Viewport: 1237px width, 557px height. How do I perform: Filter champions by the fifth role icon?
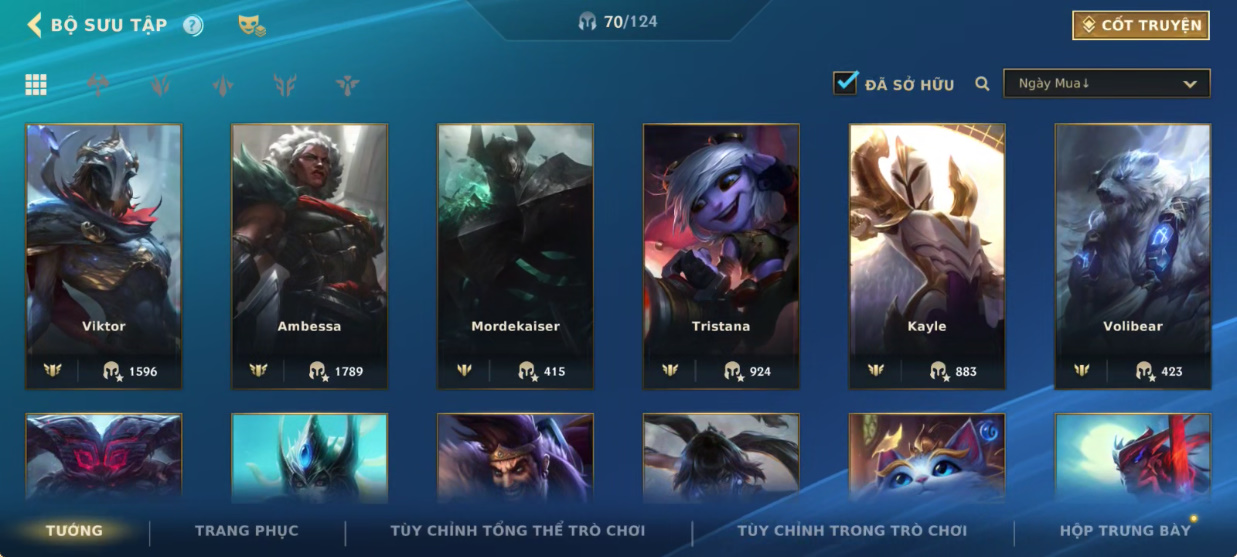coord(285,85)
